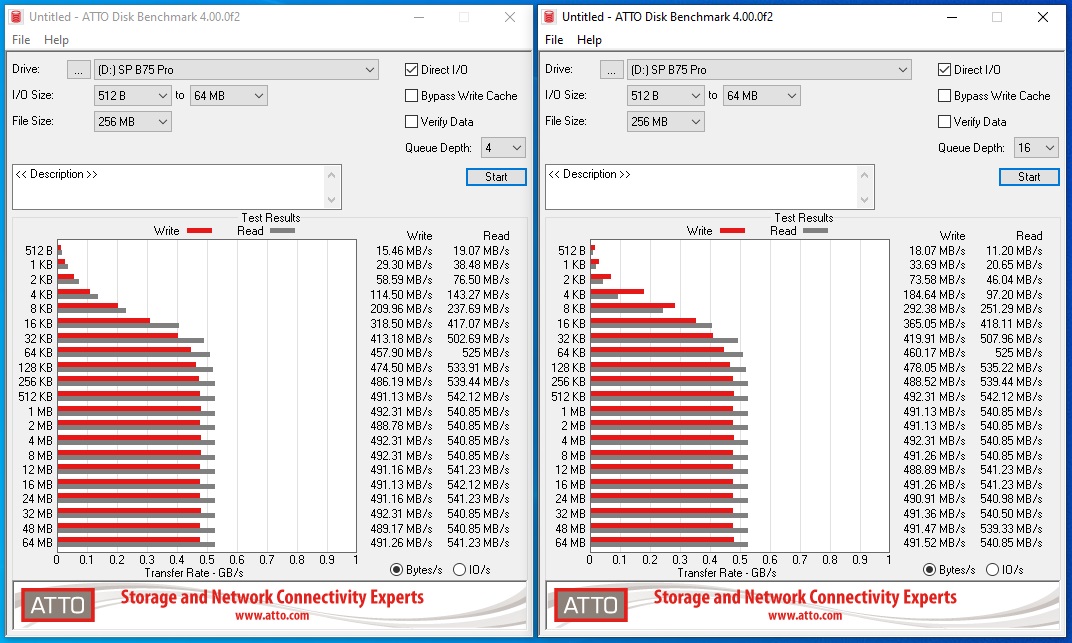Click 'Test Results' heading in the right window
This screenshot has height=643, width=1072.
pos(804,218)
